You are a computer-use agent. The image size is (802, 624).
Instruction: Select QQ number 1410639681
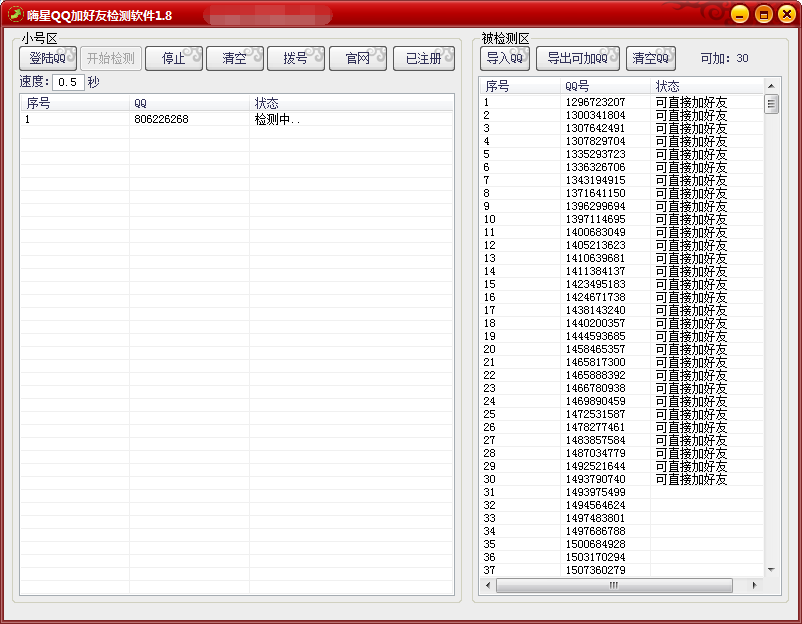click(x=595, y=258)
